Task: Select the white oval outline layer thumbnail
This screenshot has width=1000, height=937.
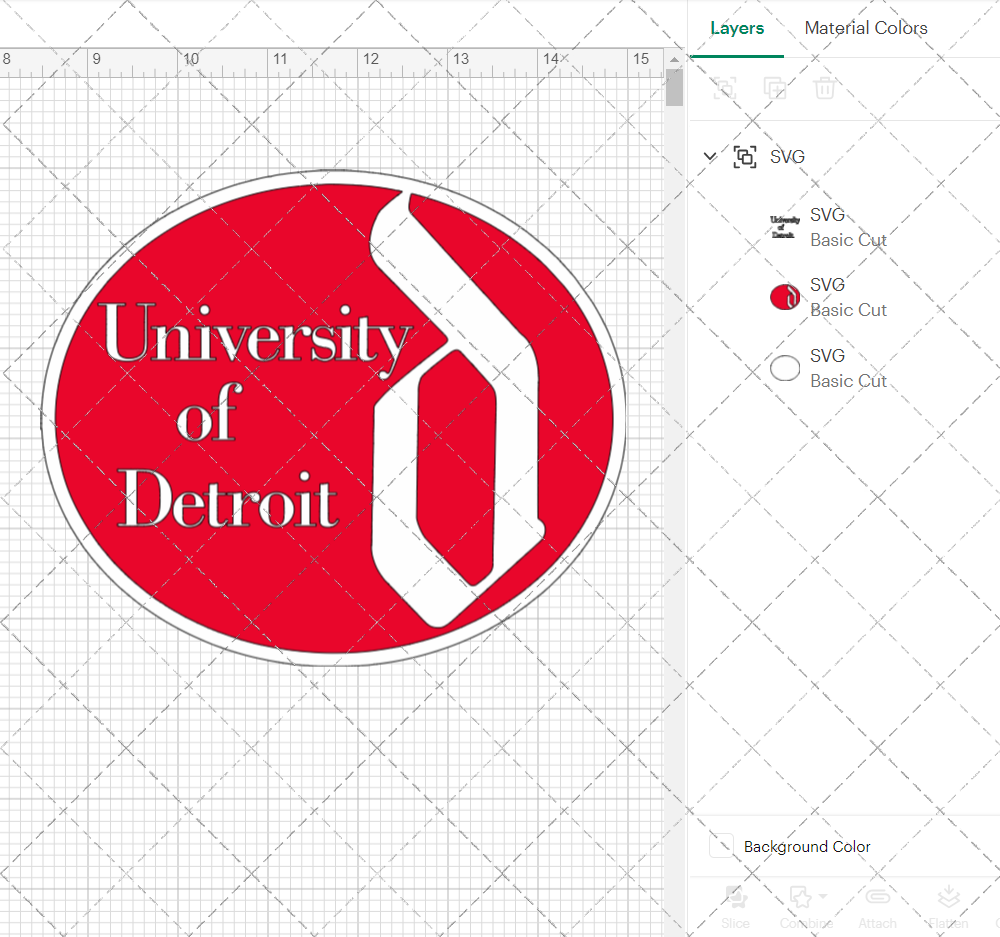Action: (784, 368)
